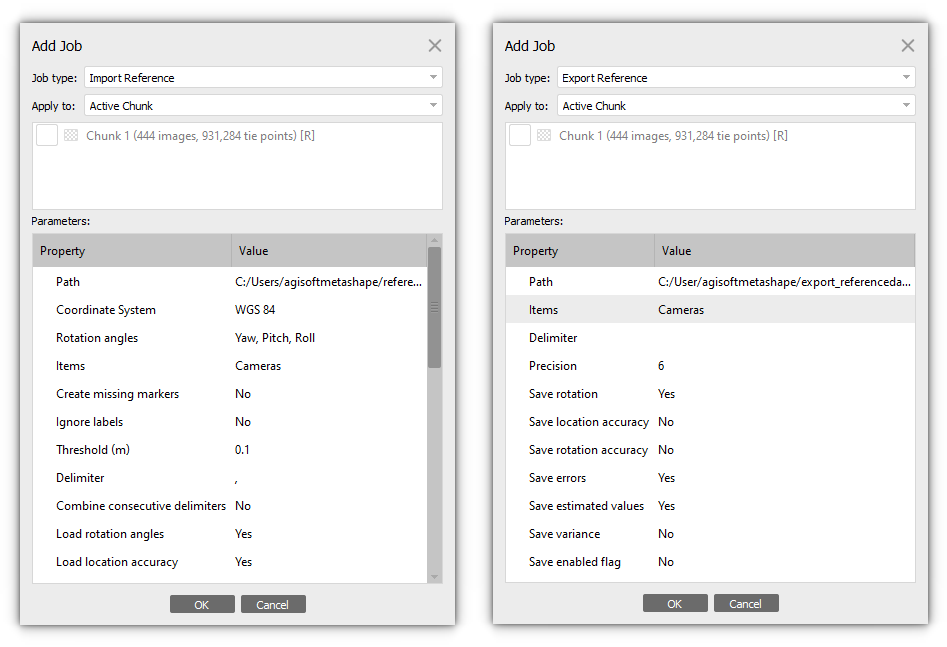Open Job type dropdown showing Export Reference
Viewport: 947px width, 647px height.
point(736,78)
